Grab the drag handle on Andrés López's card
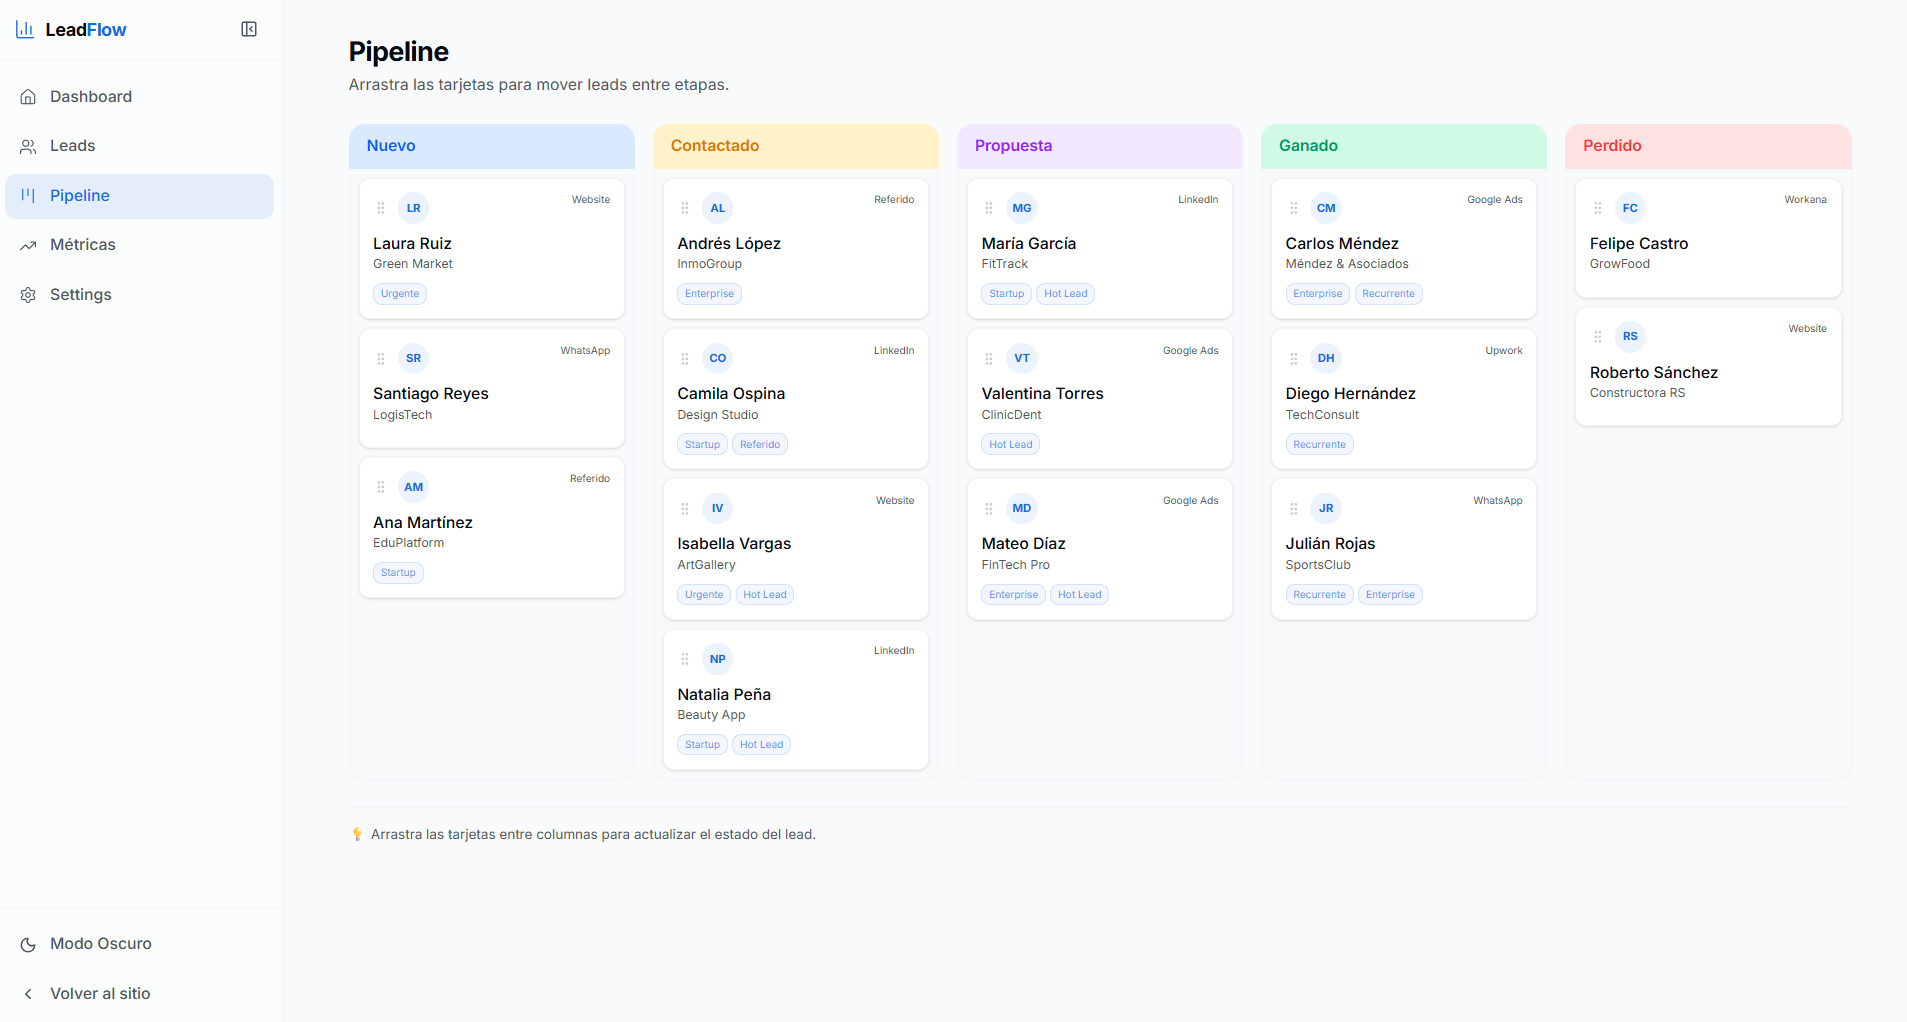1907x1022 pixels. (684, 208)
